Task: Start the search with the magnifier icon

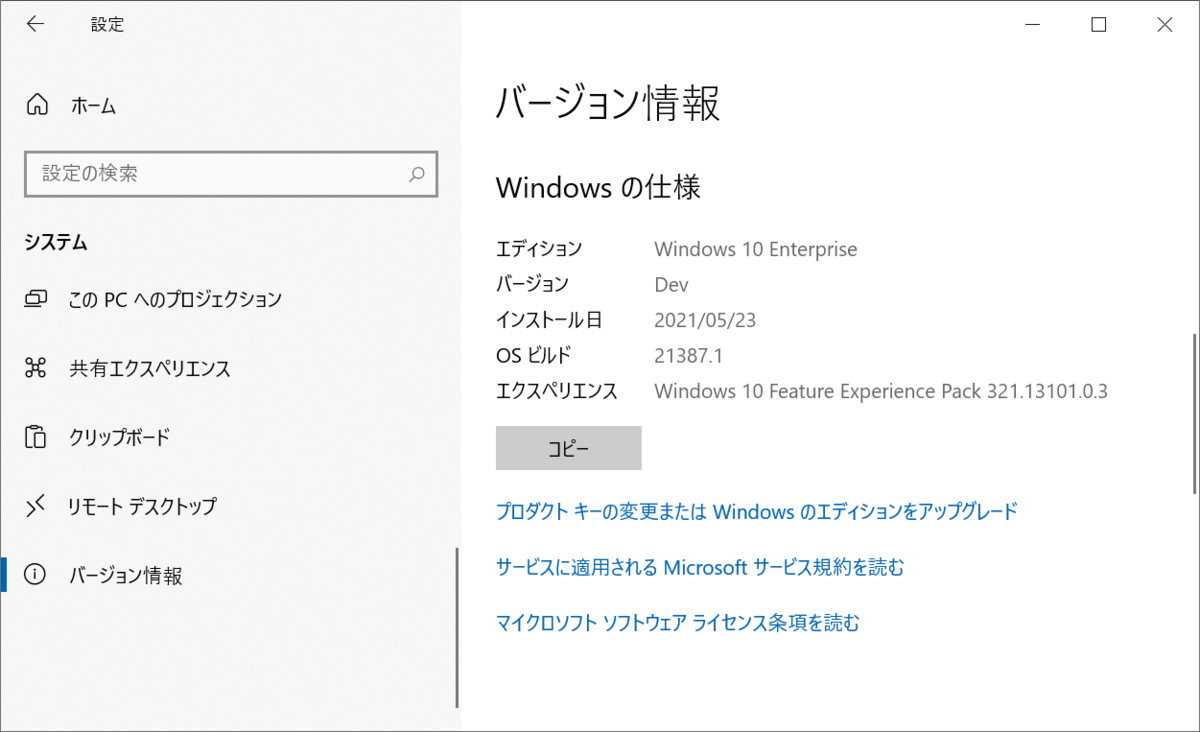Action: tap(417, 174)
